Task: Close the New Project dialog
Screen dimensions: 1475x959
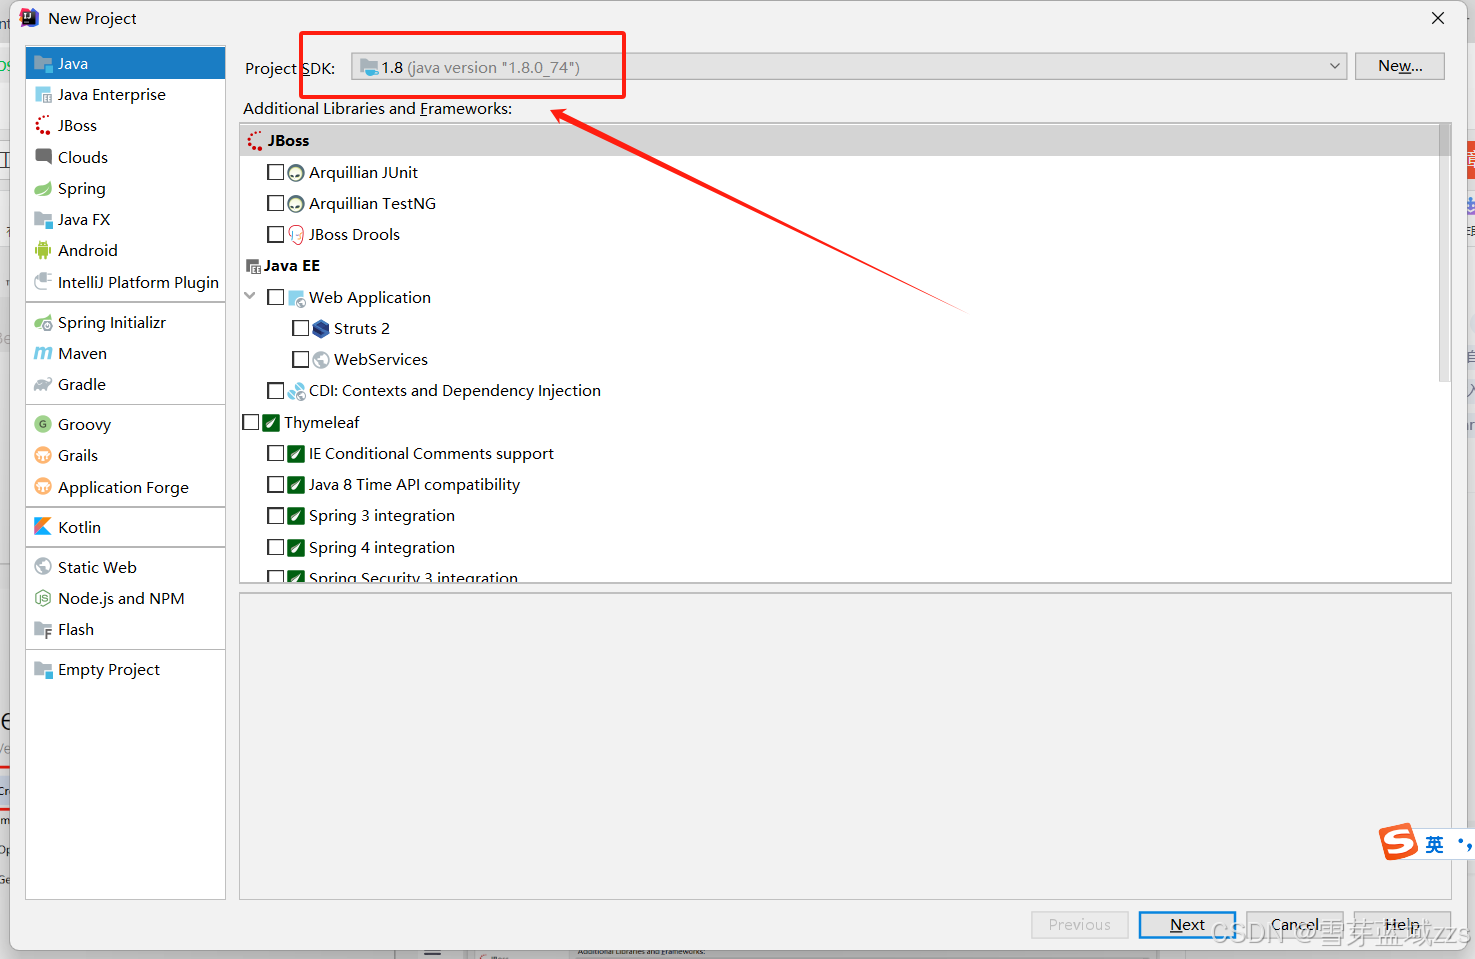Action: 1438,18
